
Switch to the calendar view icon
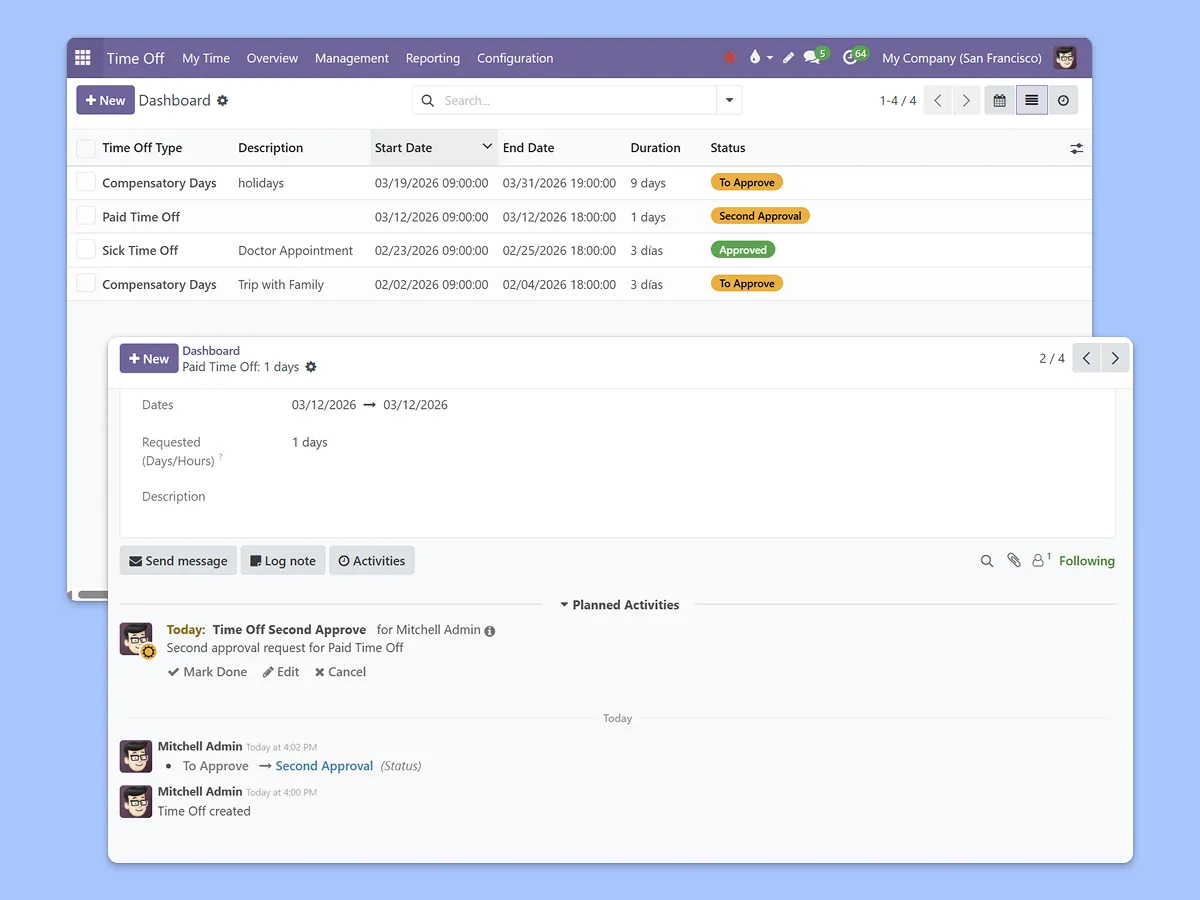(x=999, y=101)
